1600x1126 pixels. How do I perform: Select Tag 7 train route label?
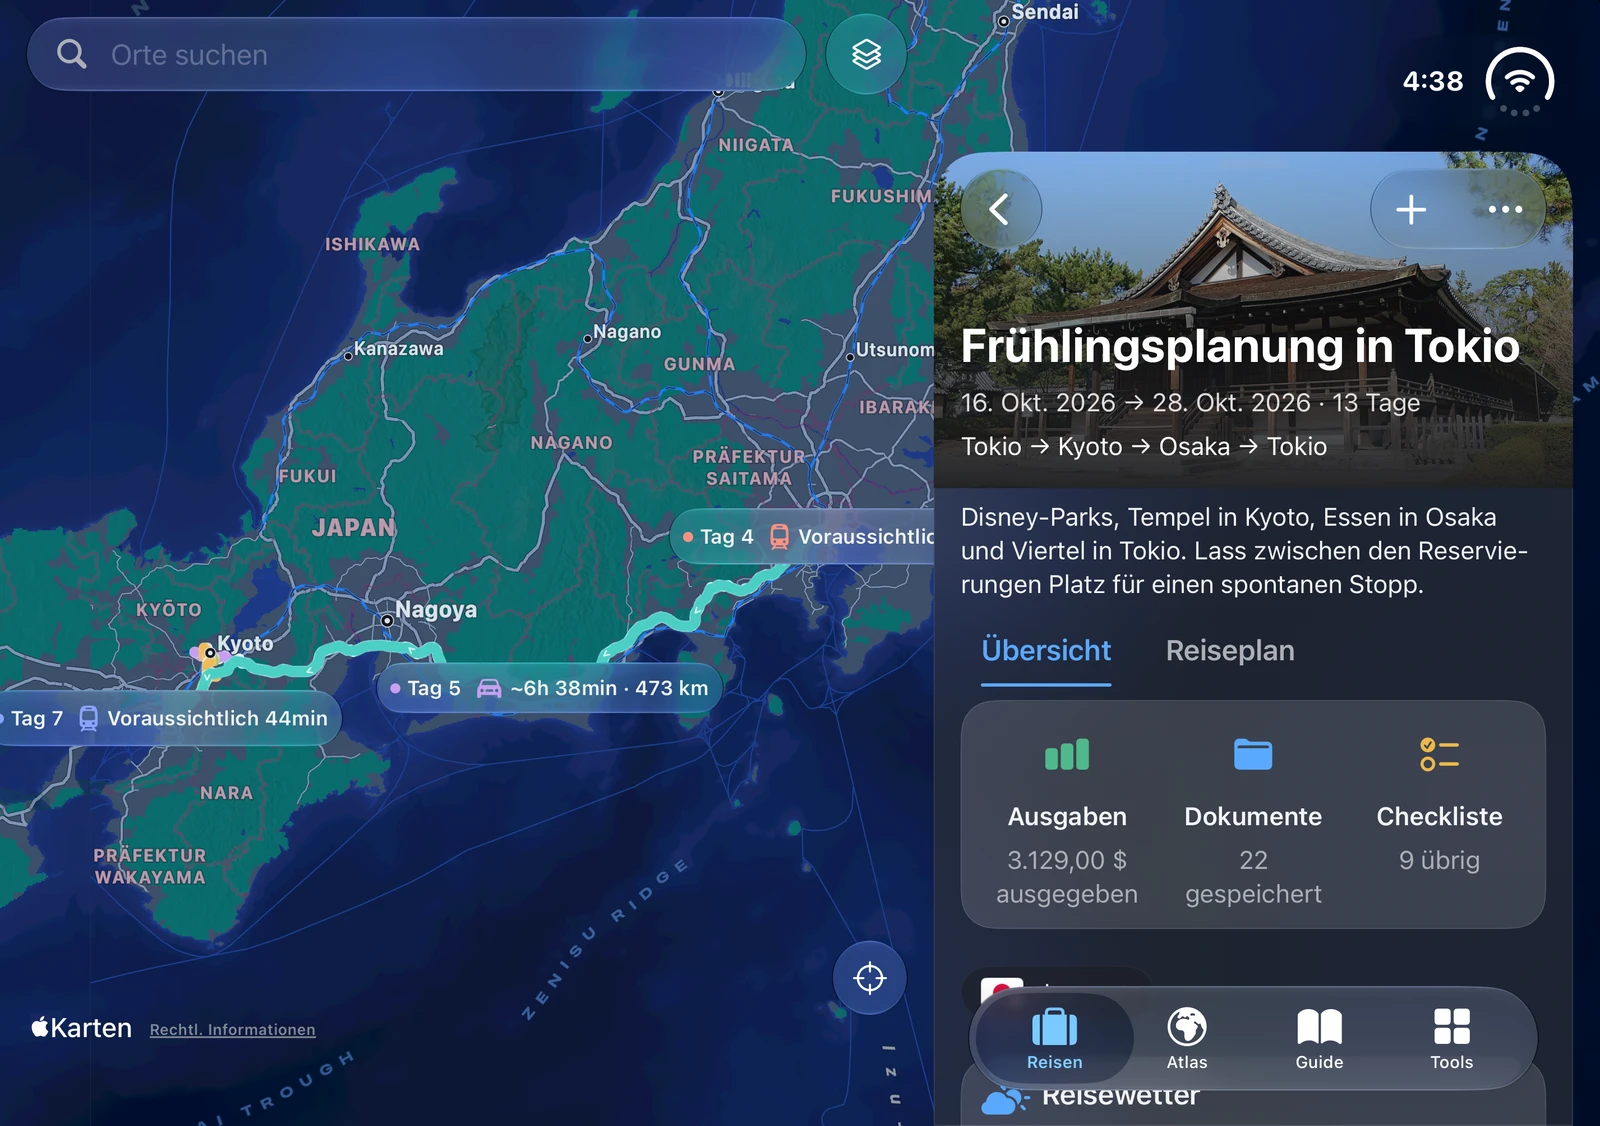pyautogui.click(x=166, y=718)
